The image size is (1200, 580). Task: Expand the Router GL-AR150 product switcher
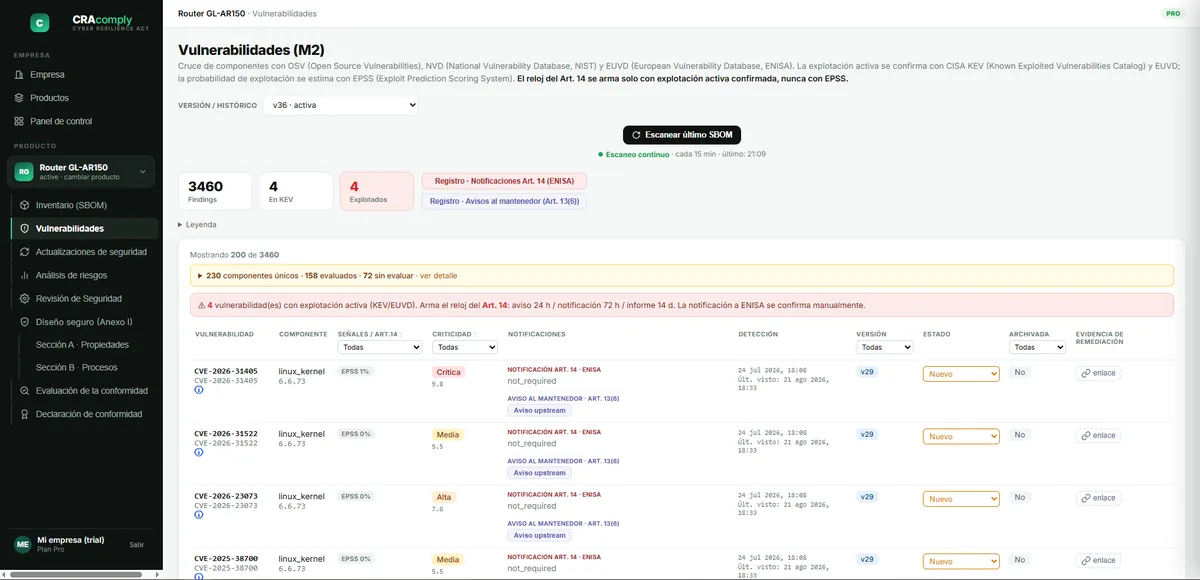coord(81,171)
